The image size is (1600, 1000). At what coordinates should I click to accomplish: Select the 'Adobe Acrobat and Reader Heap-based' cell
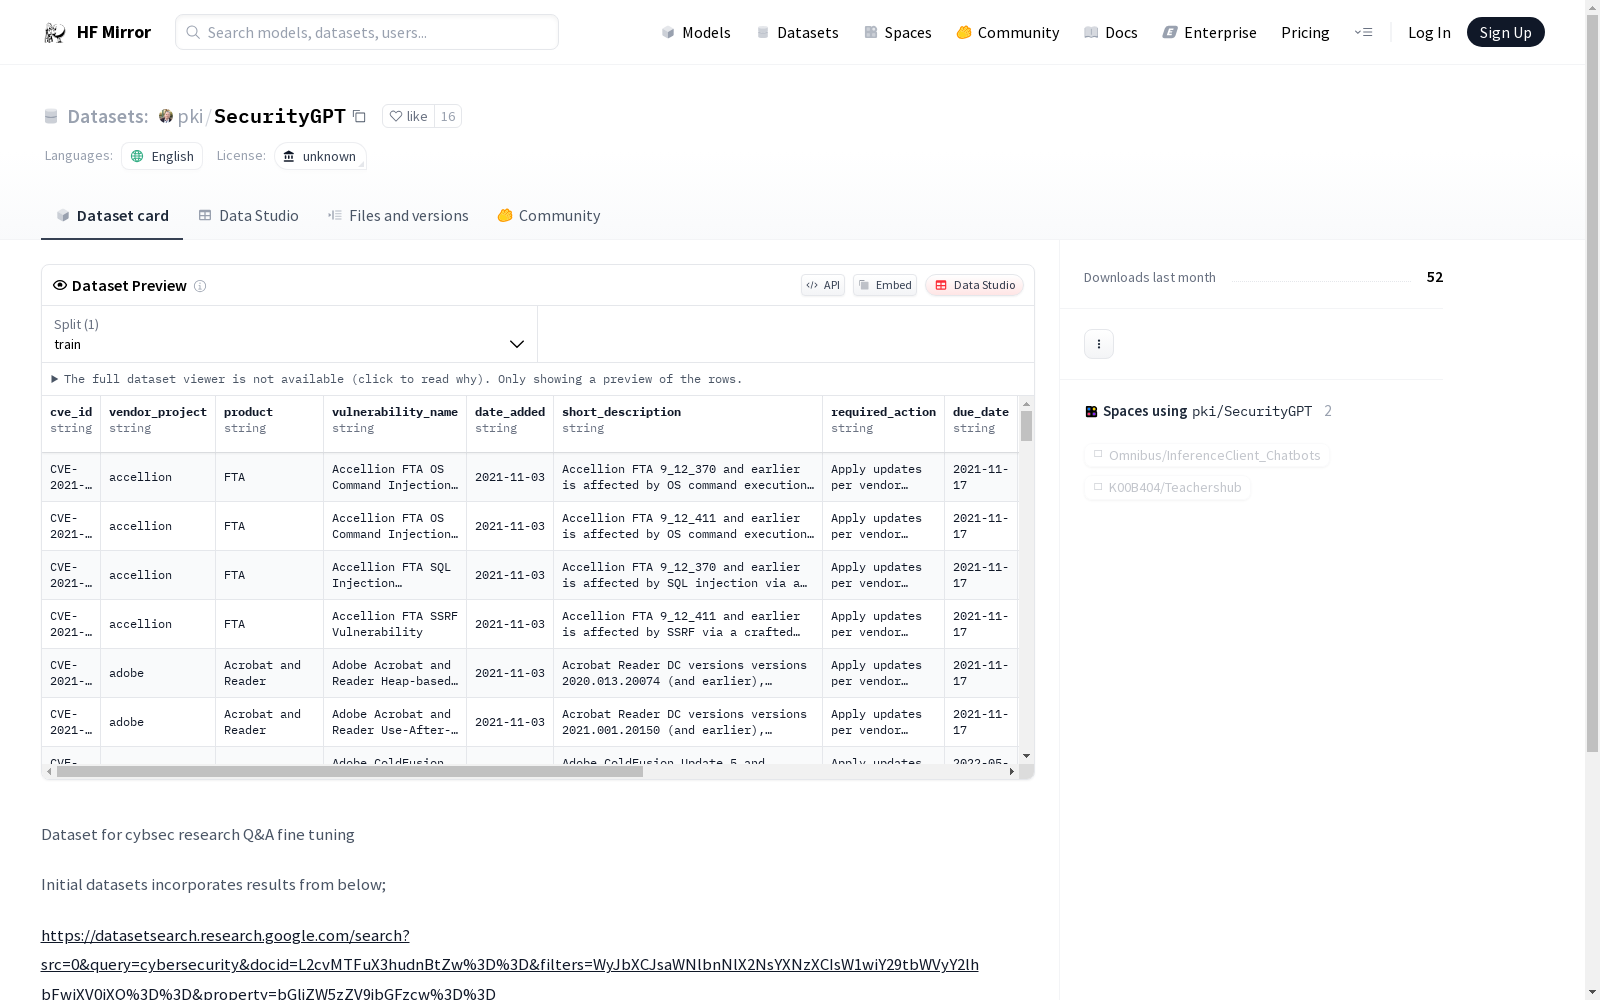point(395,673)
